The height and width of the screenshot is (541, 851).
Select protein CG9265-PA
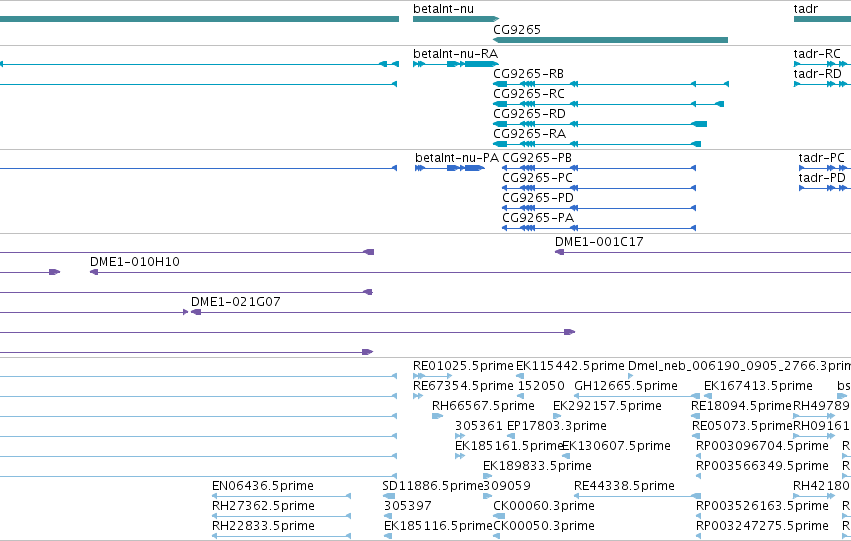tap(599, 228)
